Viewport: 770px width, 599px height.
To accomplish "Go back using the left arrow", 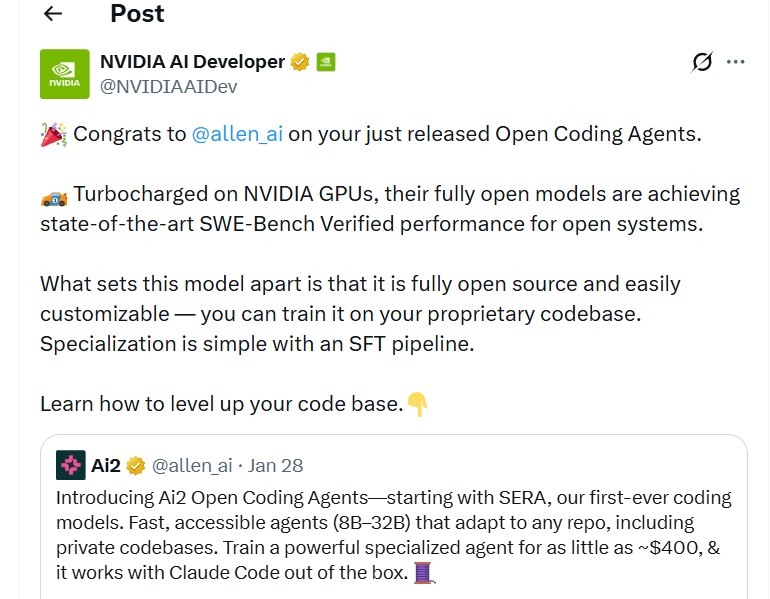I will click(53, 13).
